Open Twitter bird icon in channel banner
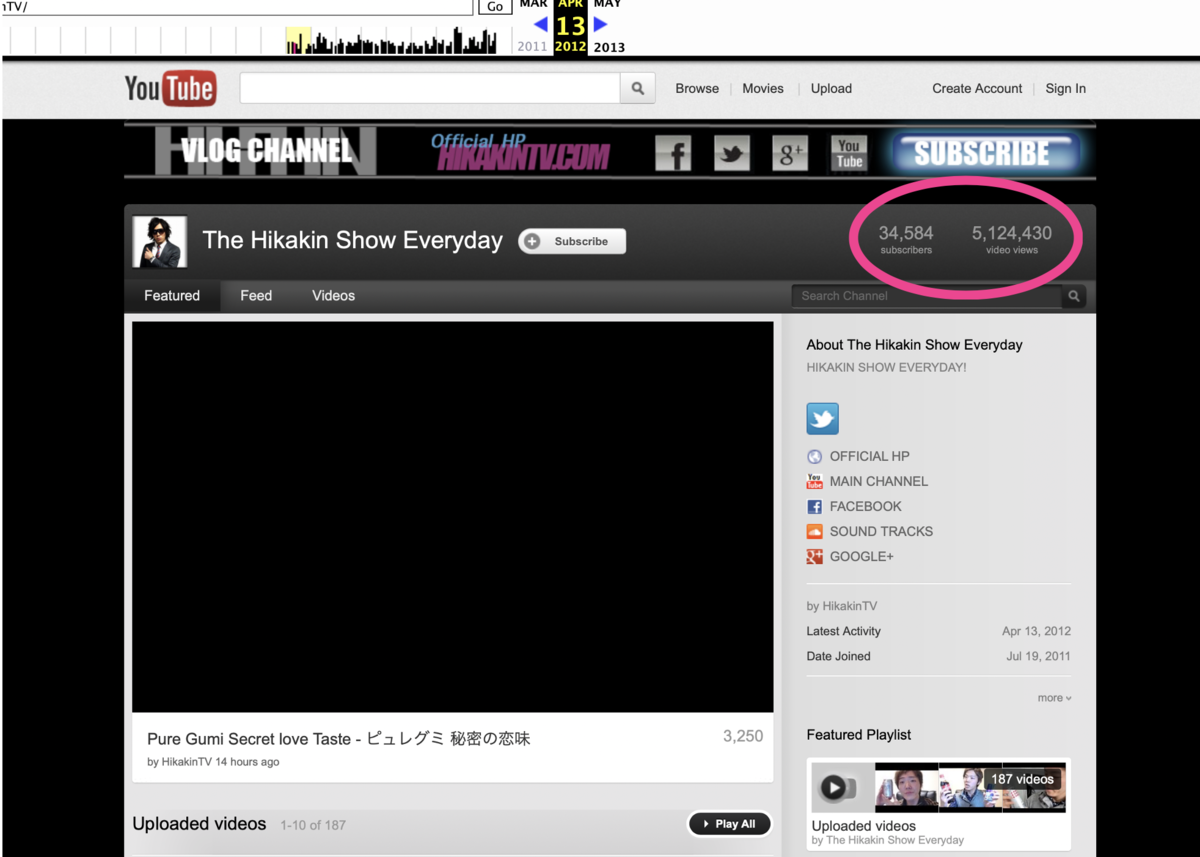 (x=732, y=153)
